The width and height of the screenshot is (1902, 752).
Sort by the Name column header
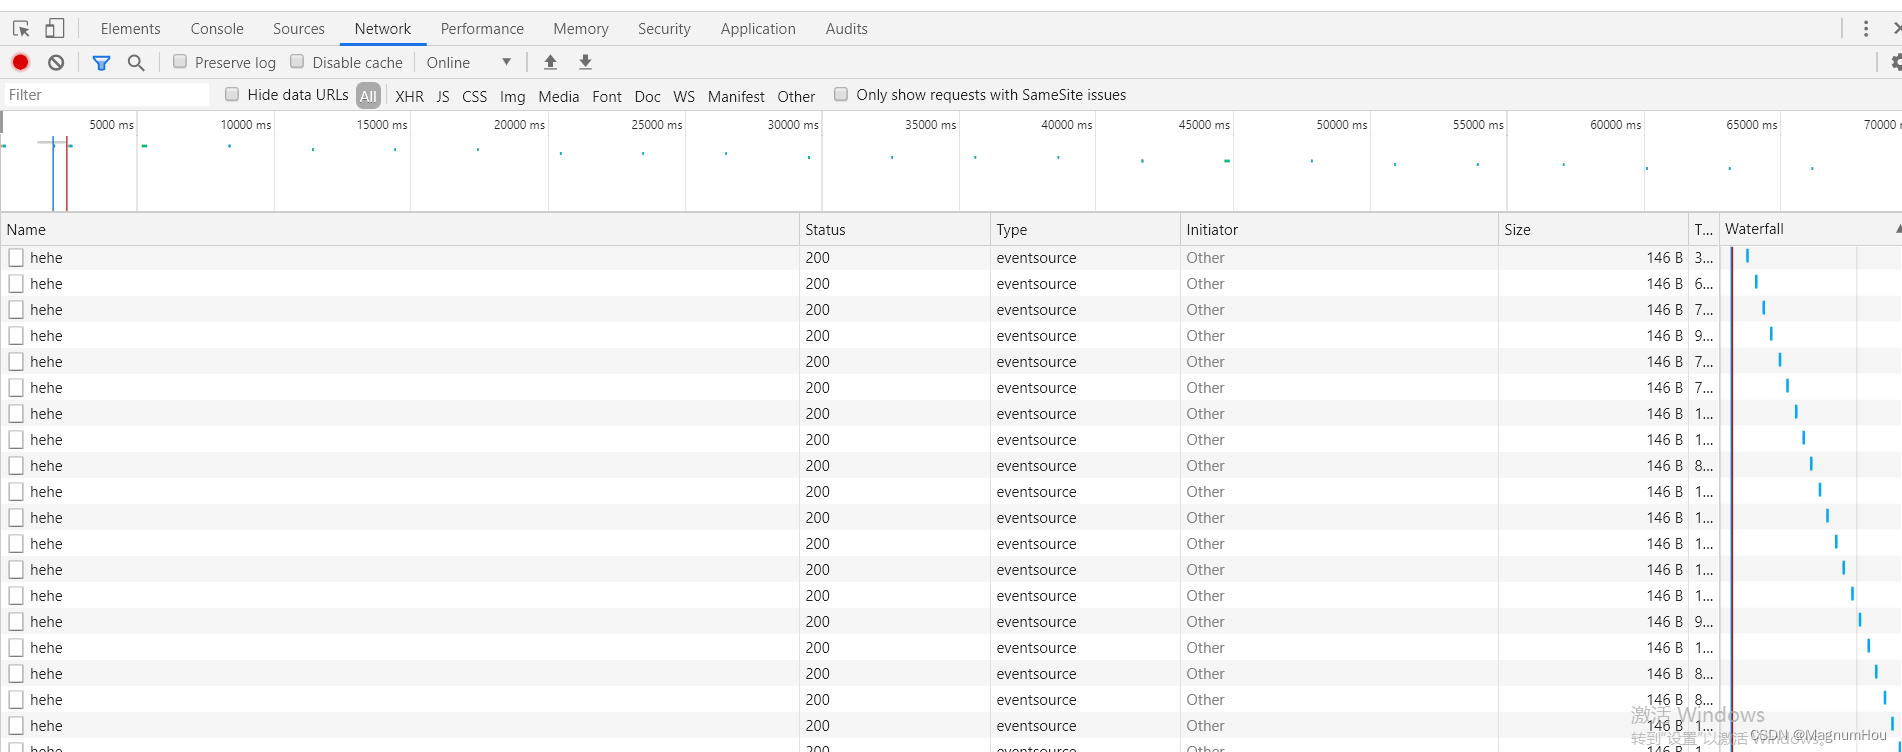click(400, 229)
